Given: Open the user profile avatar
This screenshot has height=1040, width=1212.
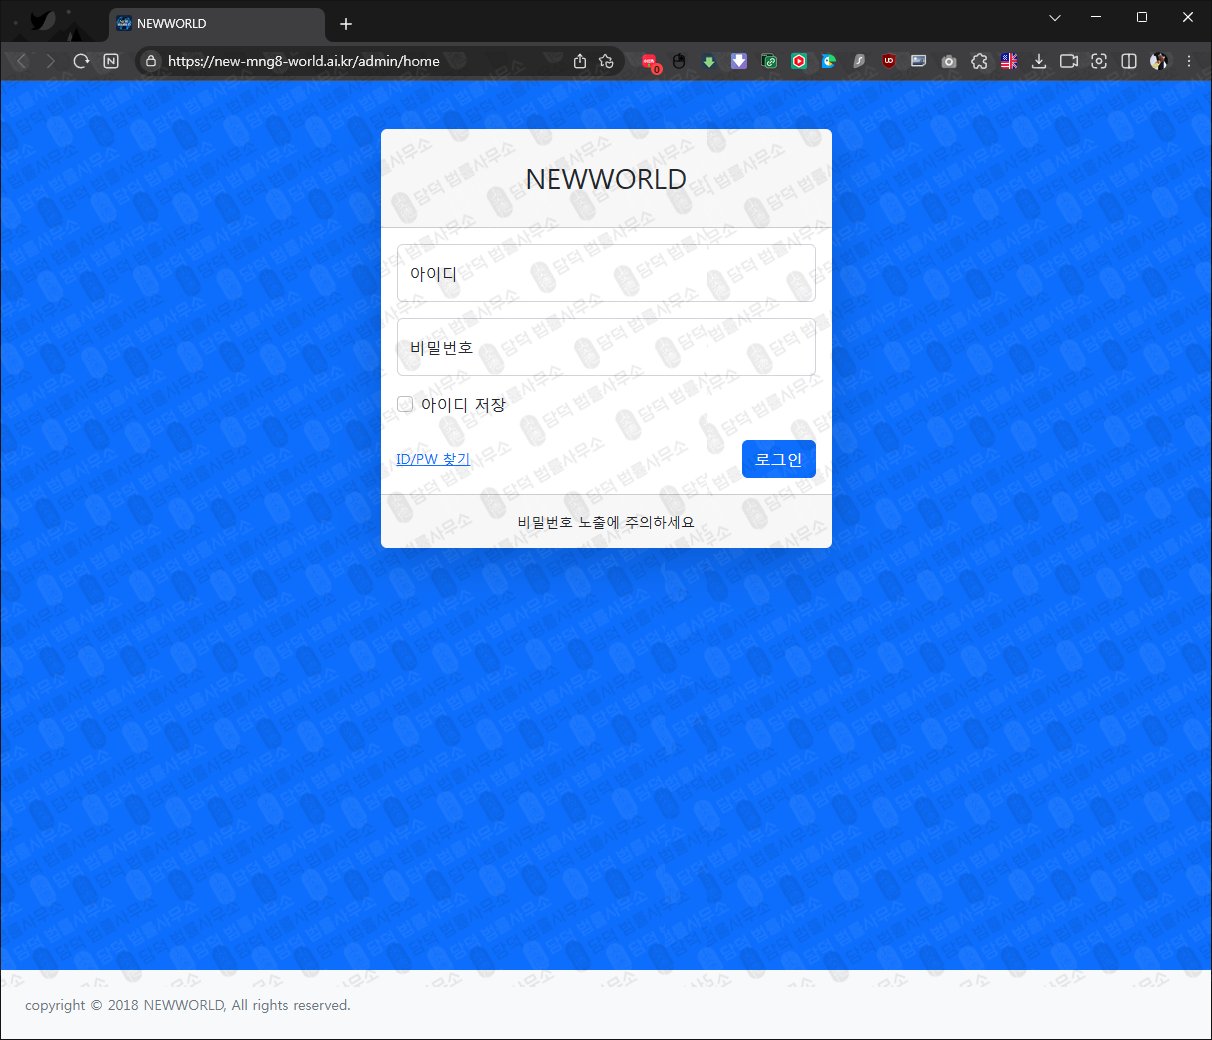Looking at the screenshot, I should [x=1159, y=61].
